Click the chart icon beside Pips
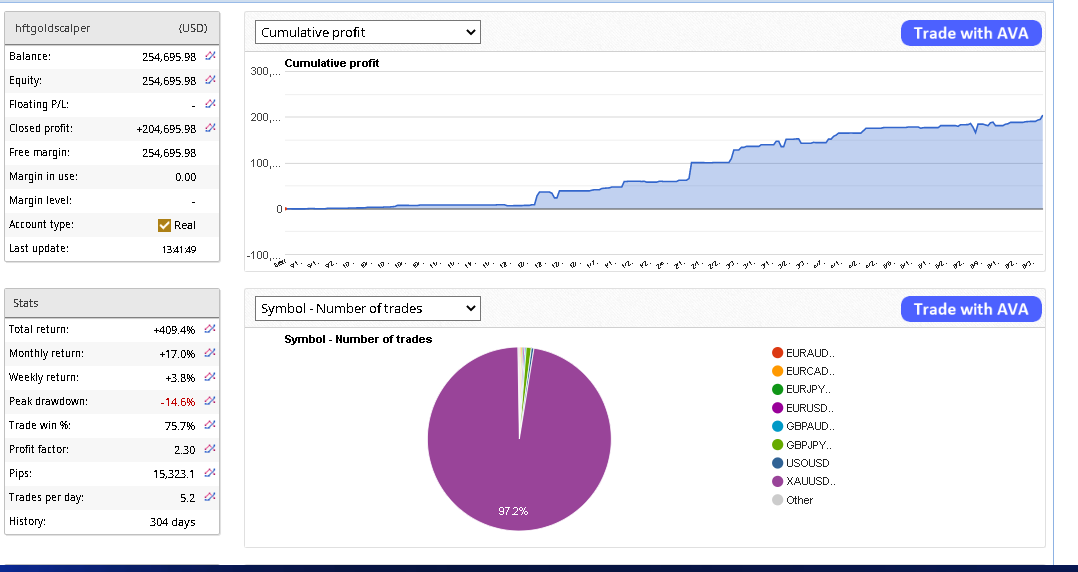This screenshot has width=1078, height=572. (210, 473)
